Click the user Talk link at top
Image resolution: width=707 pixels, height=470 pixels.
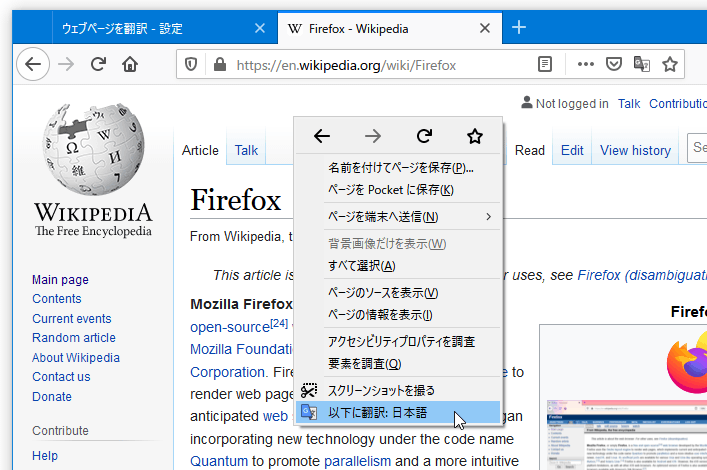(x=629, y=104)
